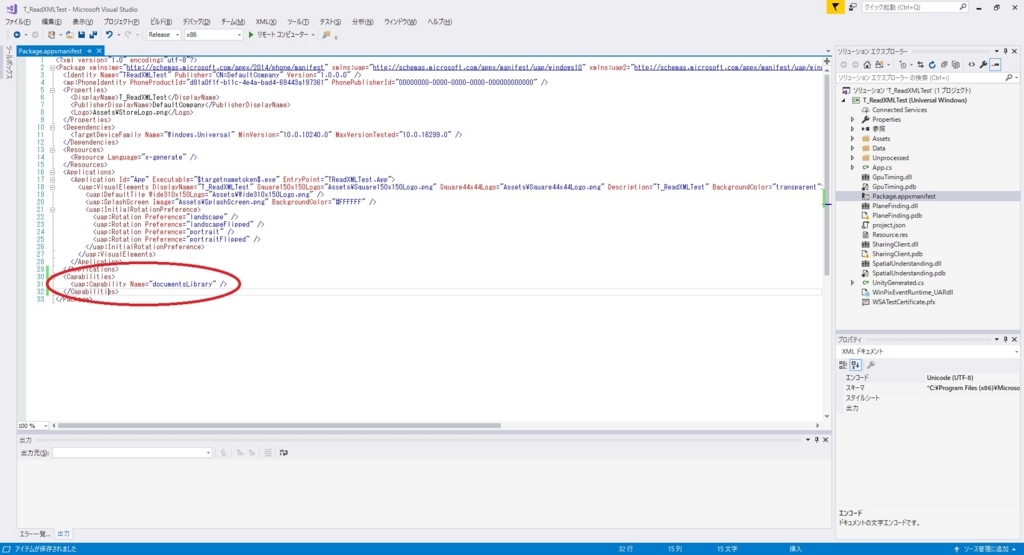Click the Save file toolbar icon

[x=81, y=35]
